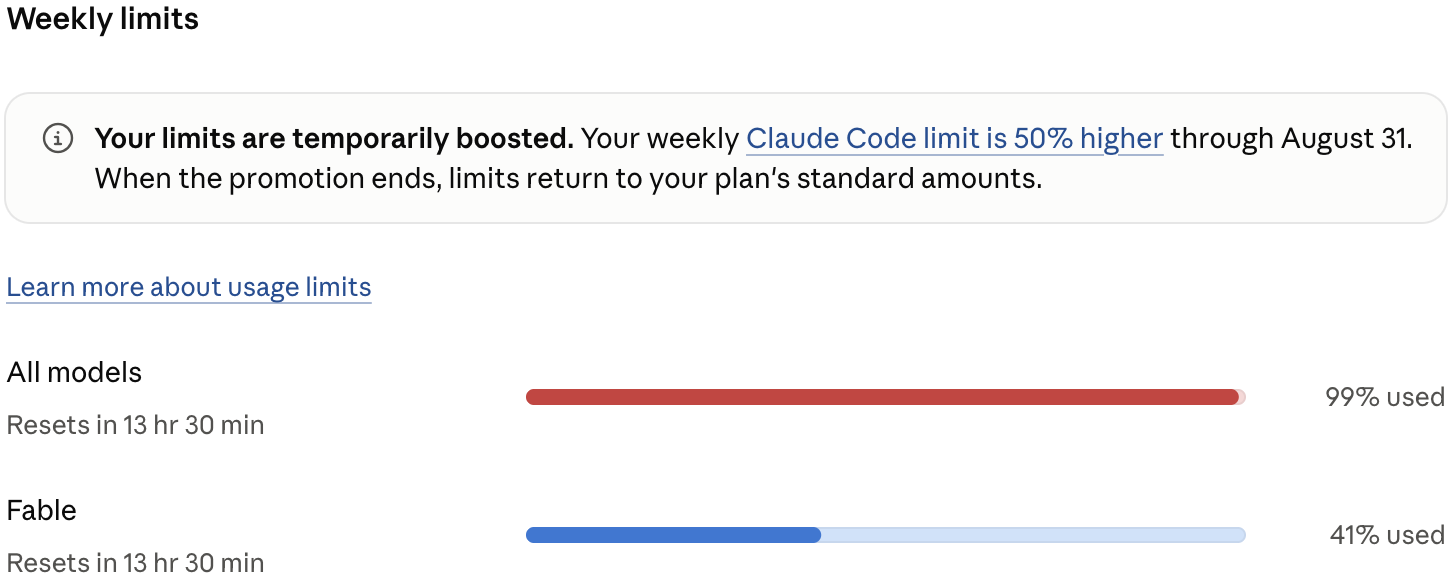Click the pale remaining tip of All models bar

click(1242, 397)
